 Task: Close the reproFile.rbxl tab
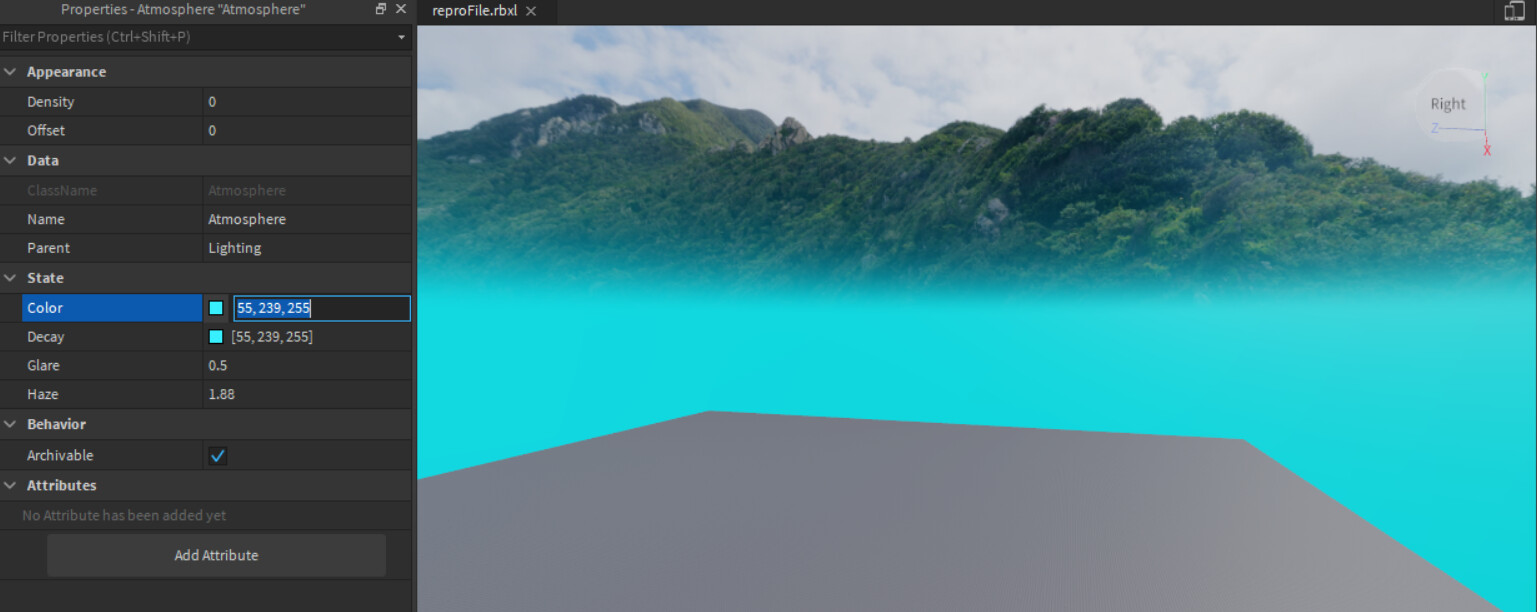click(x=531, y=12)
